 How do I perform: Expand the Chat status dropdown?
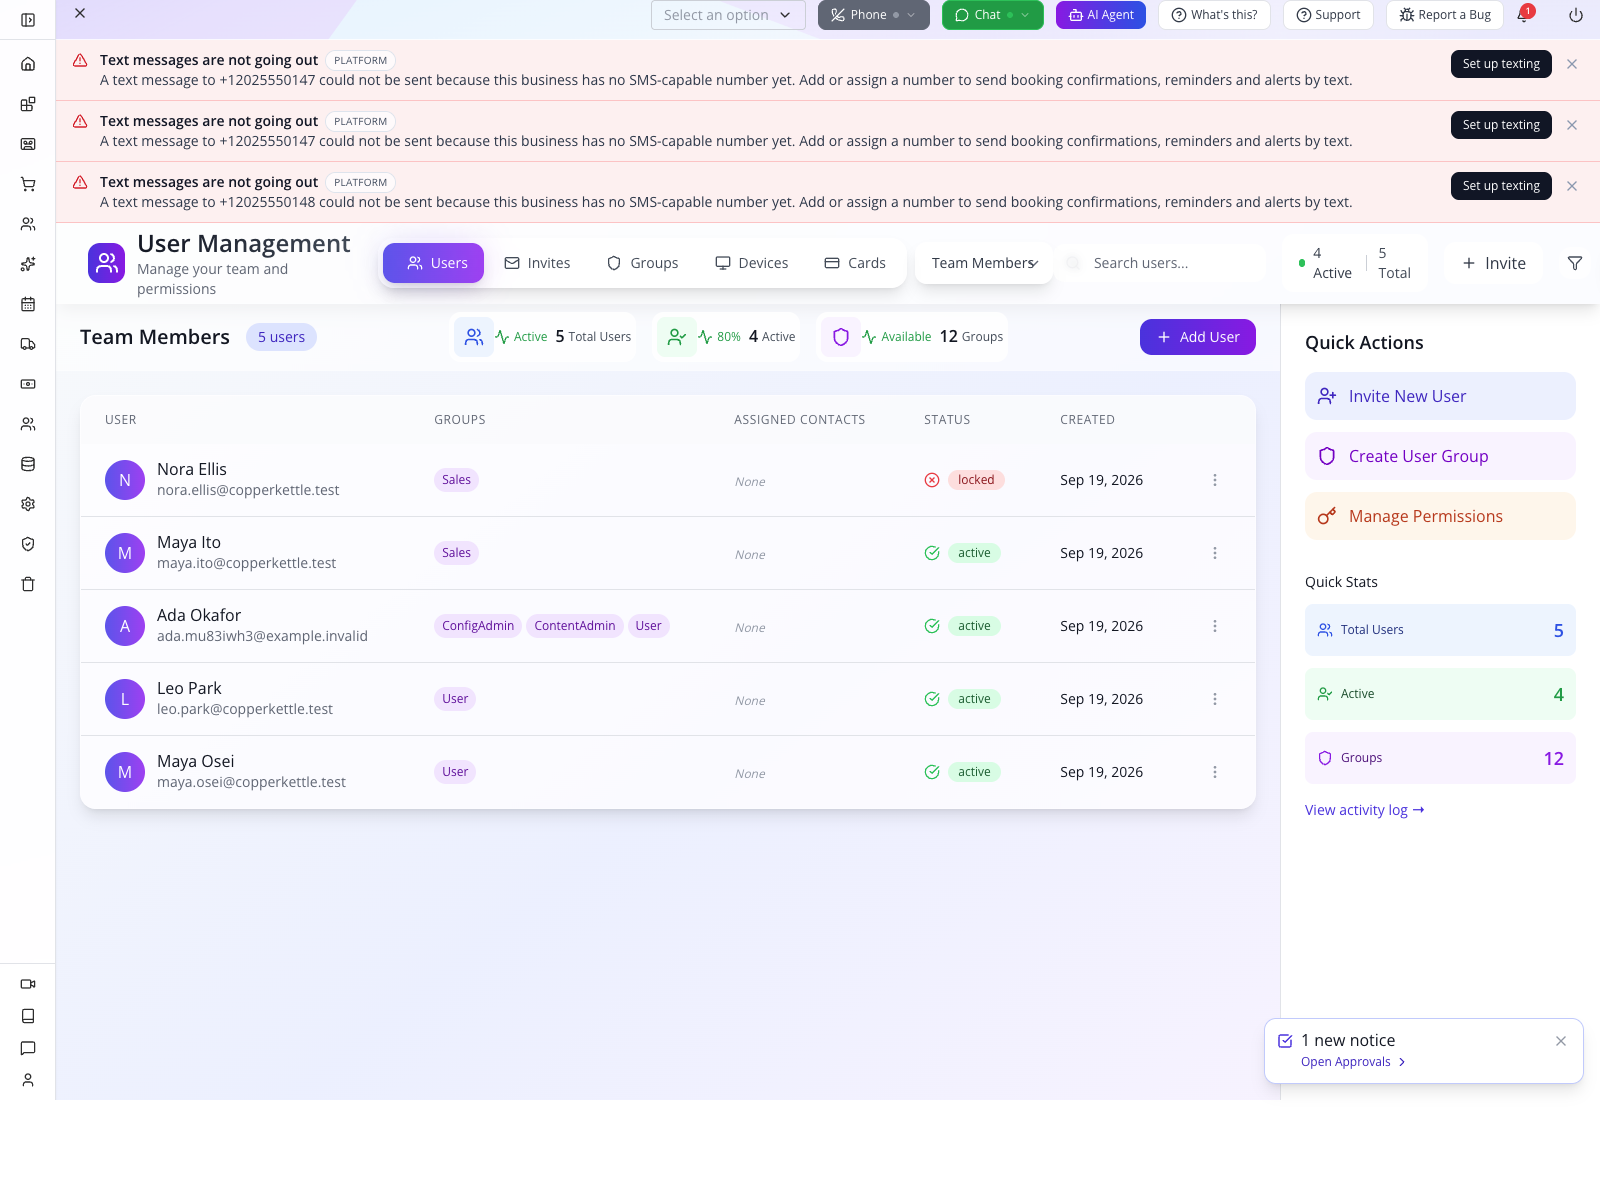pyautogui.click(x=1025, y=15)
